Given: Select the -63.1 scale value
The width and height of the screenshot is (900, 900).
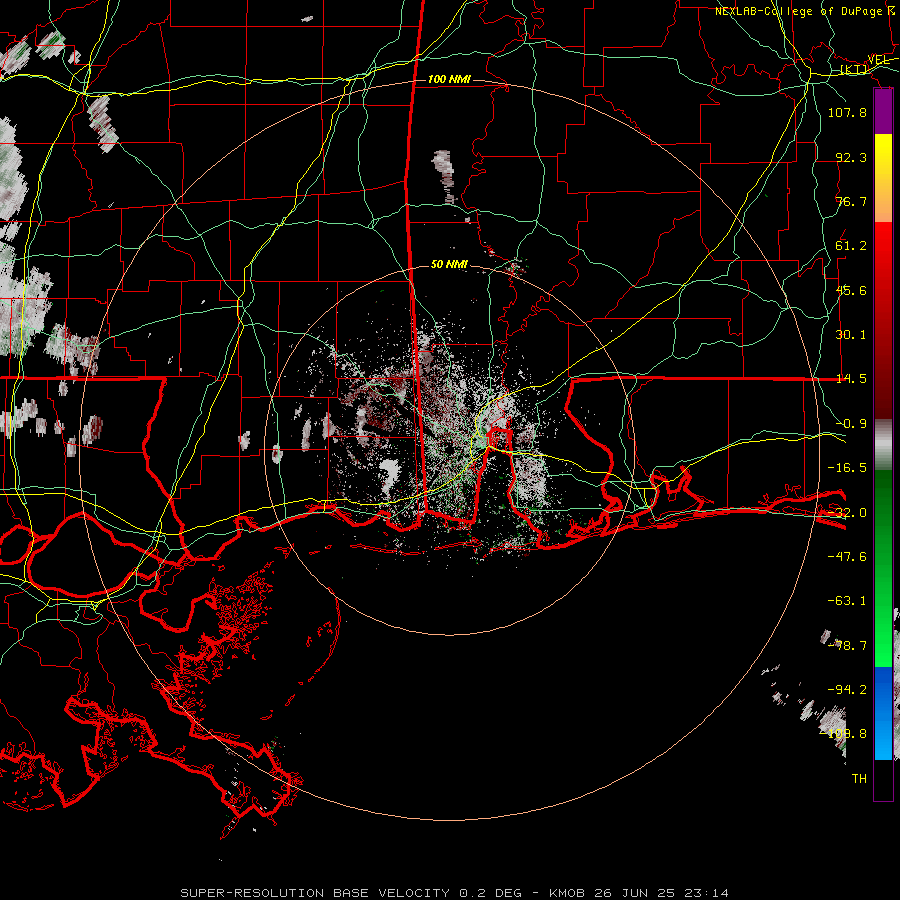Looking at the screenshot, I should 847,601.
